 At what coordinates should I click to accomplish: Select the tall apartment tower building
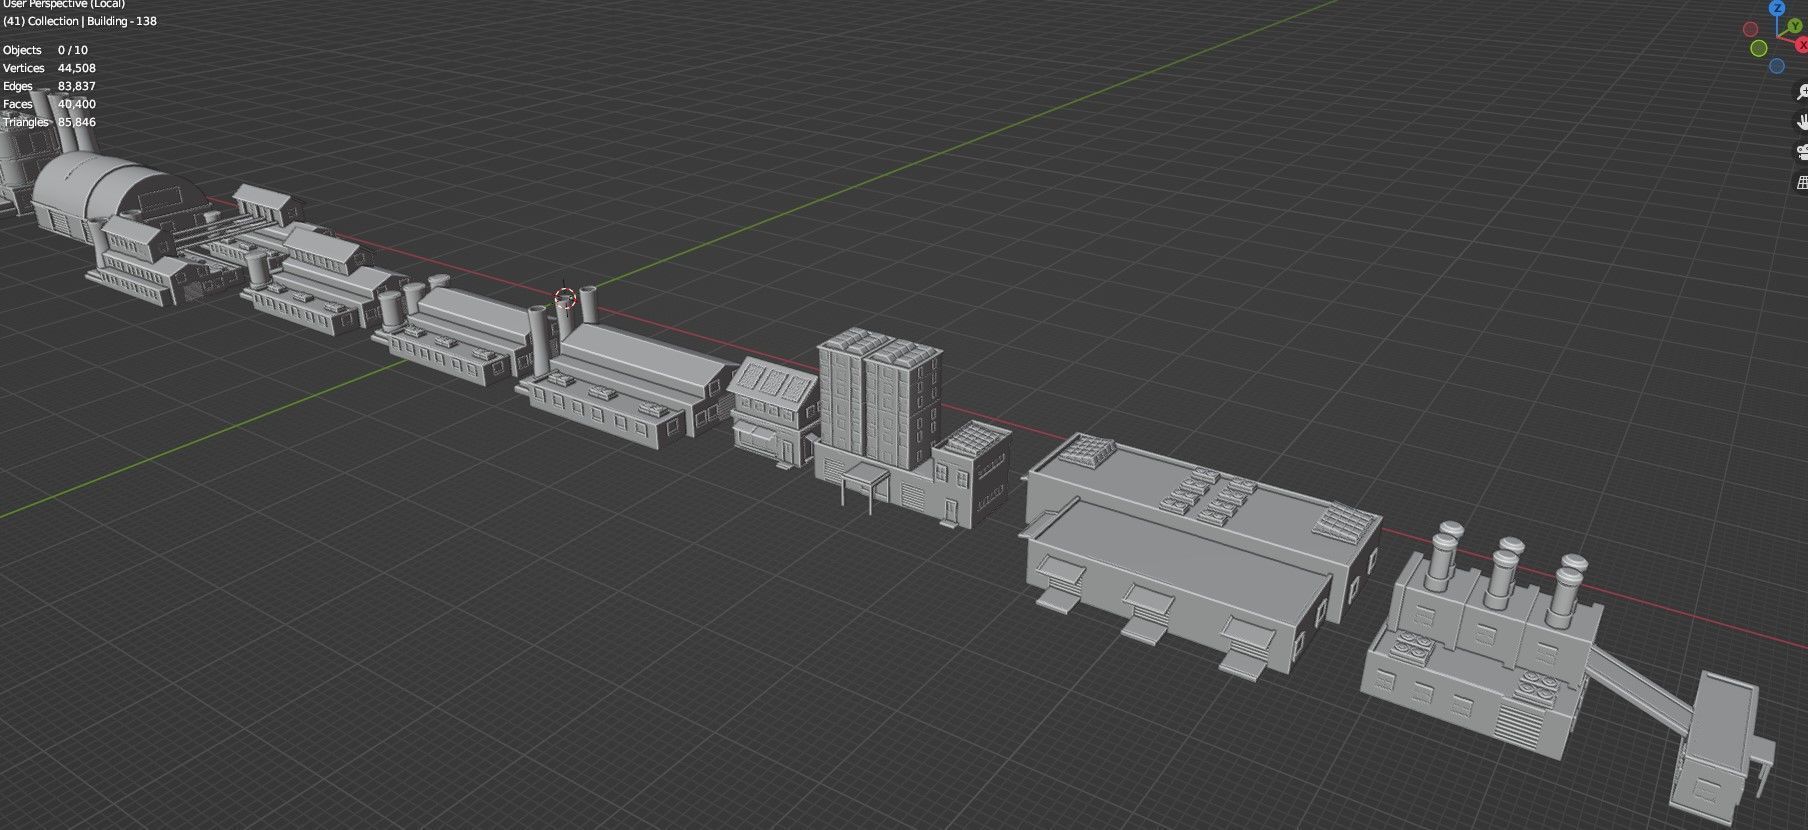(878, 400)
